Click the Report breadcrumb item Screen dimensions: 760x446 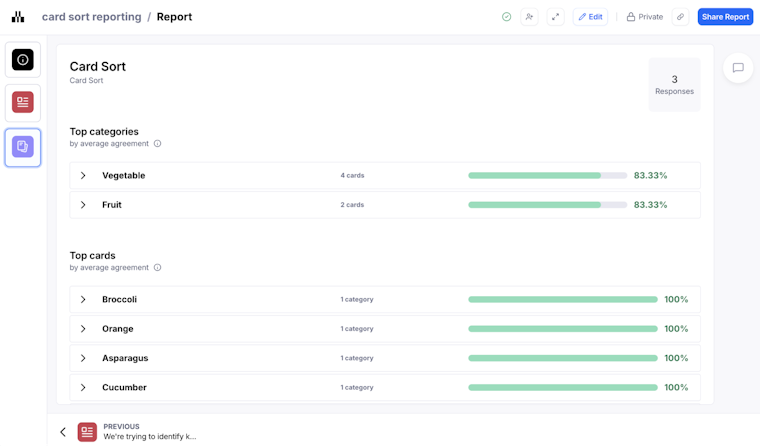pos(174,17)
